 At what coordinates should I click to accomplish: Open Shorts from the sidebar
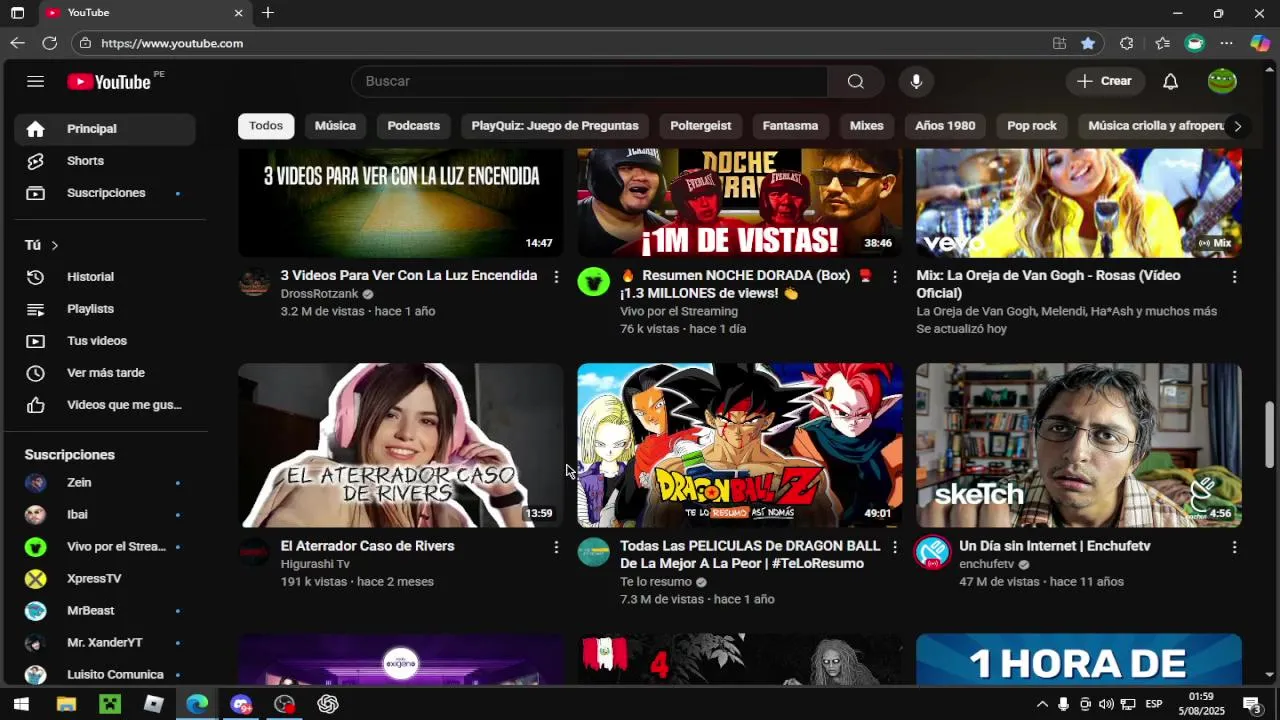(x=105, y=161)
